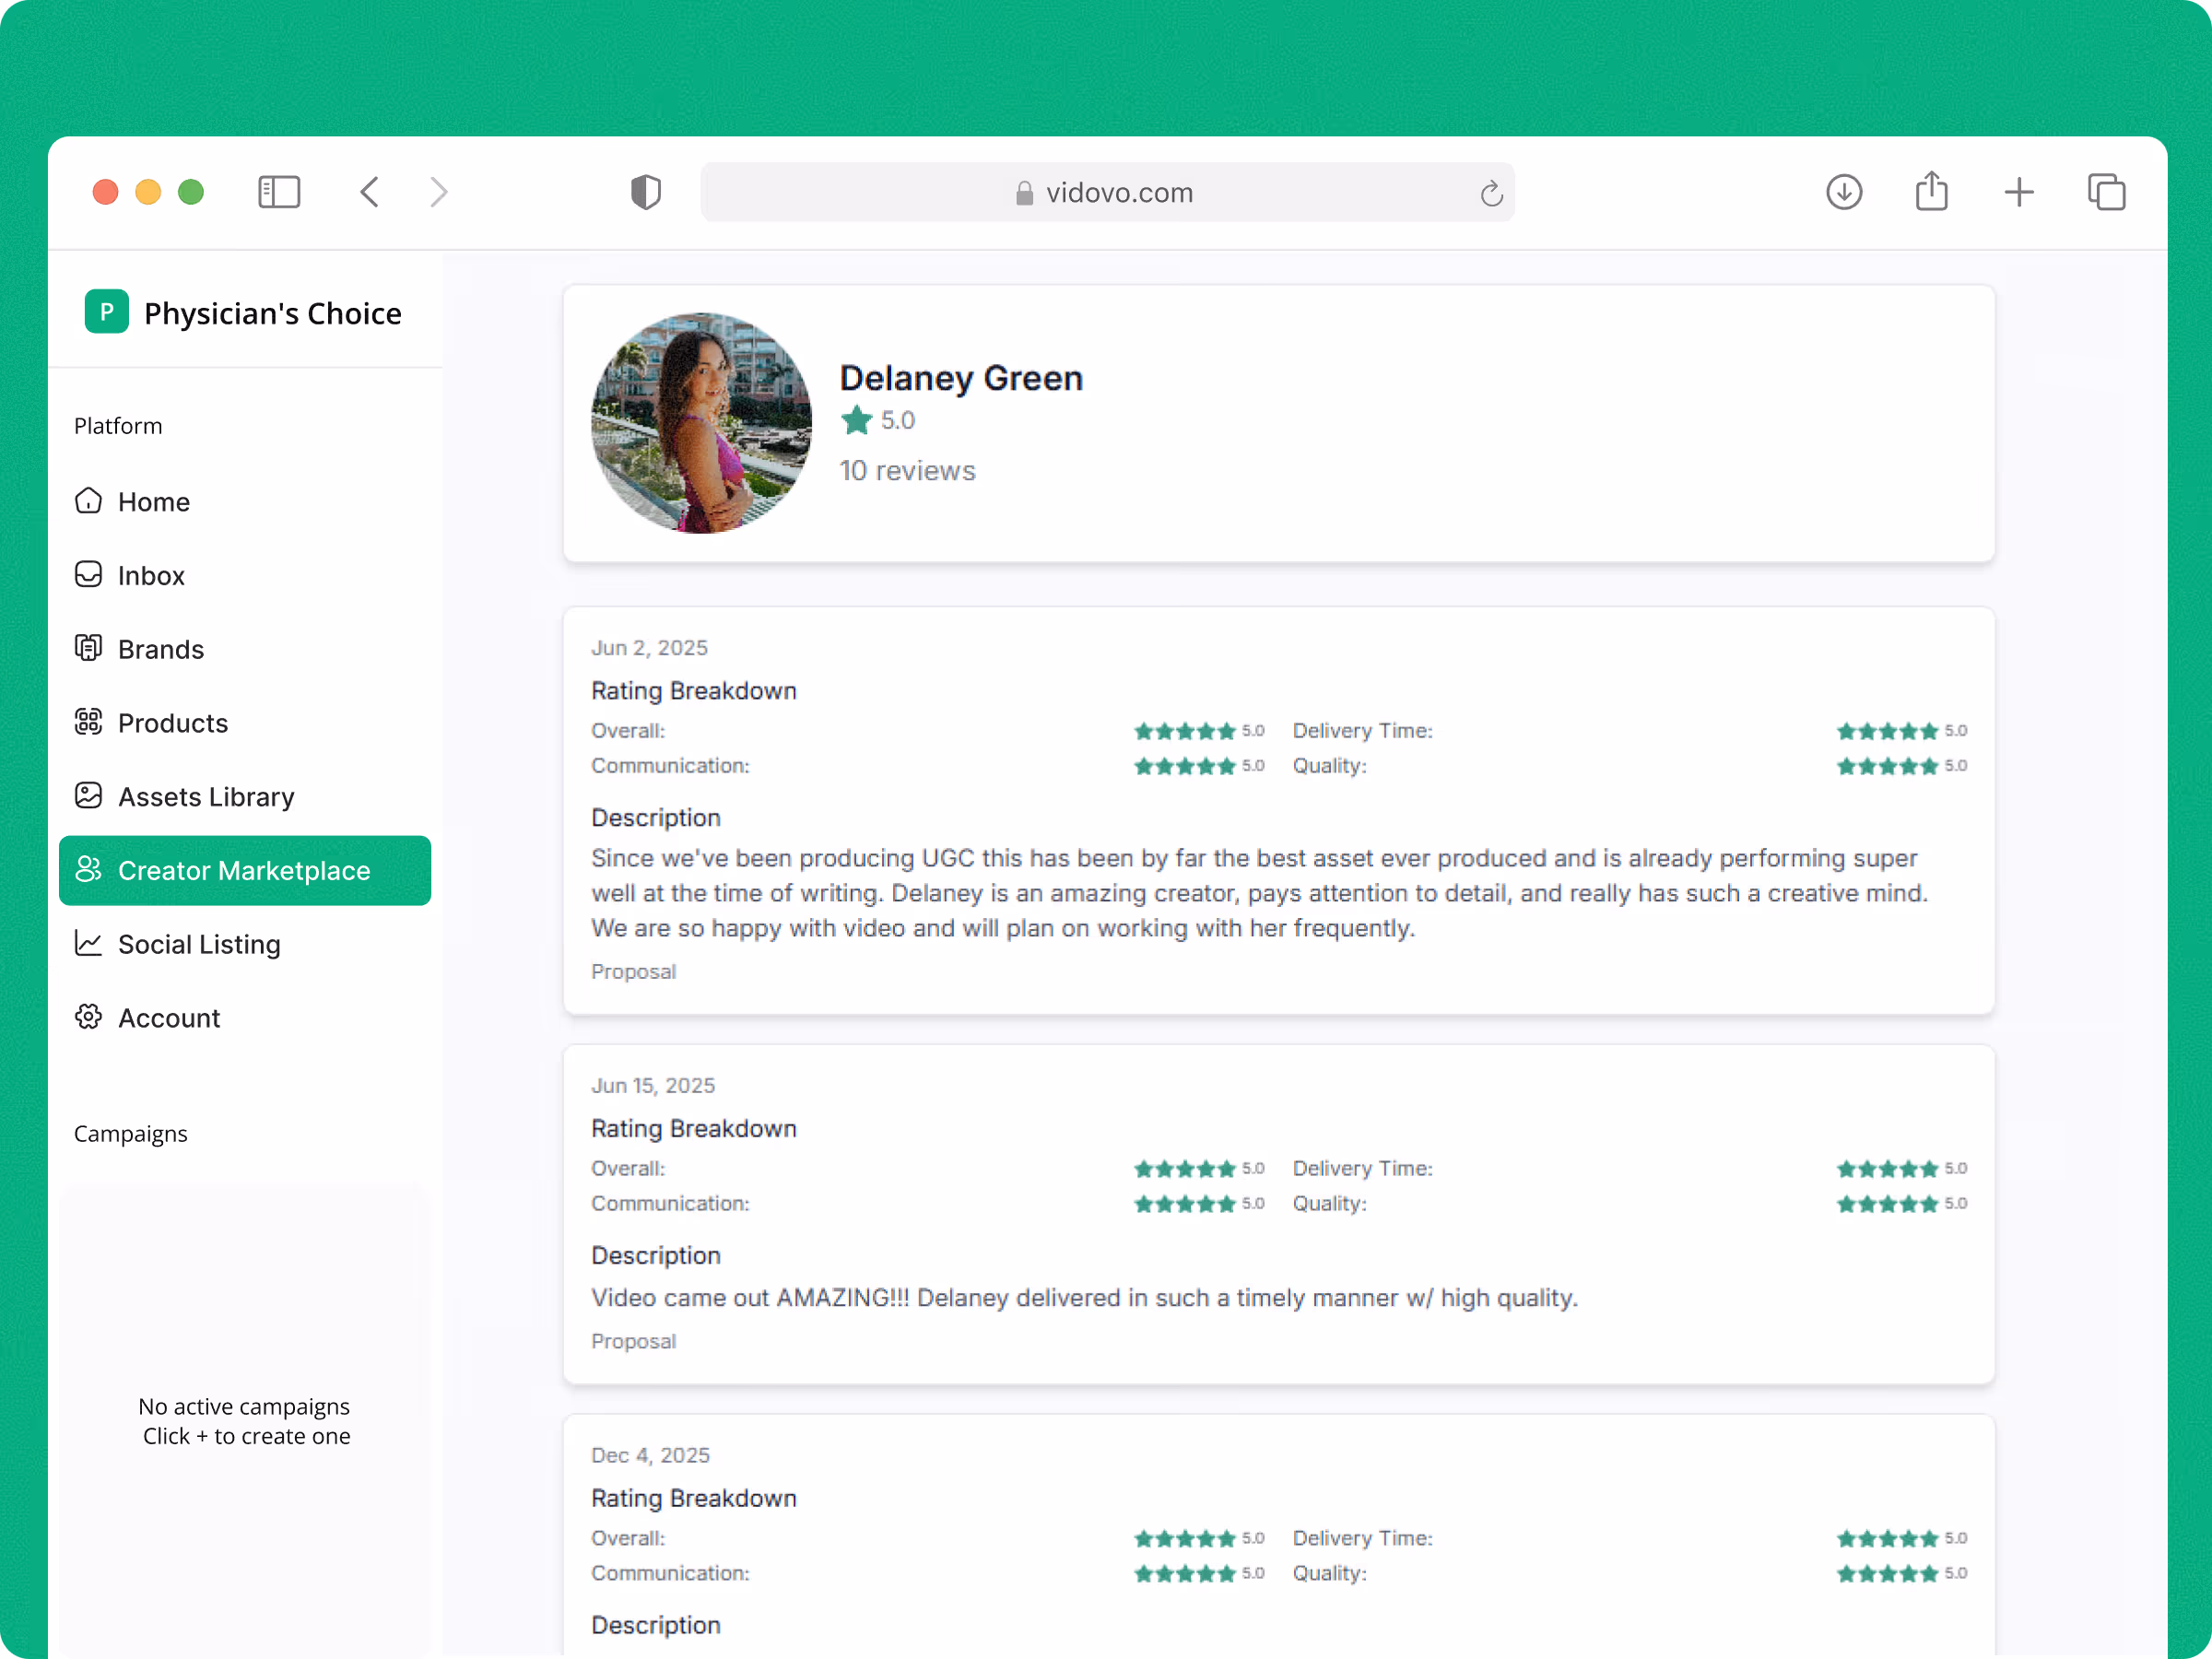This screenshot has height=1659, width=2212.
Task: Open browser downloads icon
Action: 1844,192
